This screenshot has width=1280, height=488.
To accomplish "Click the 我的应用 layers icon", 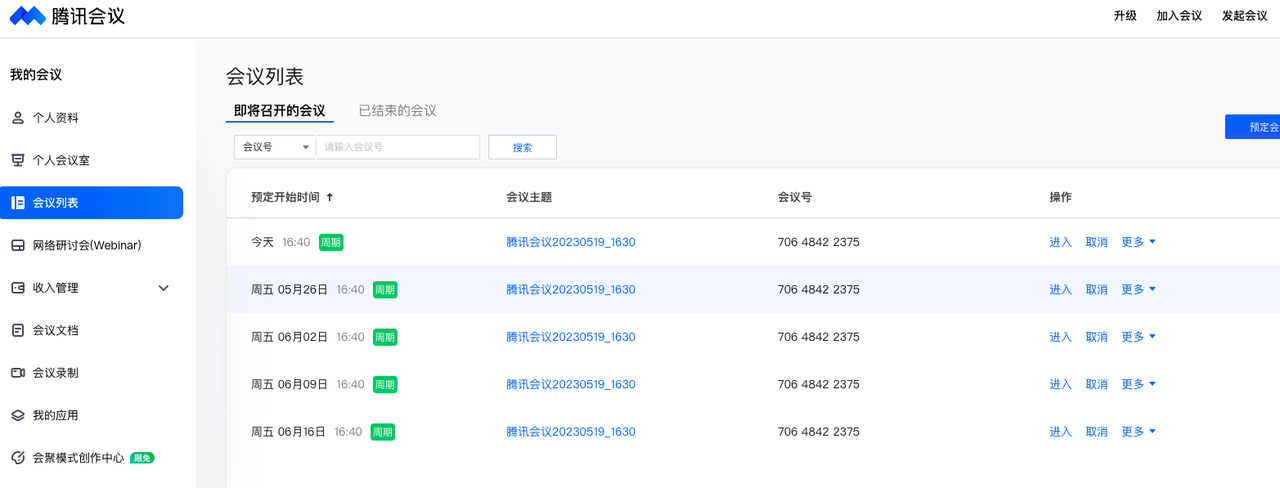I will coord(18,415).
